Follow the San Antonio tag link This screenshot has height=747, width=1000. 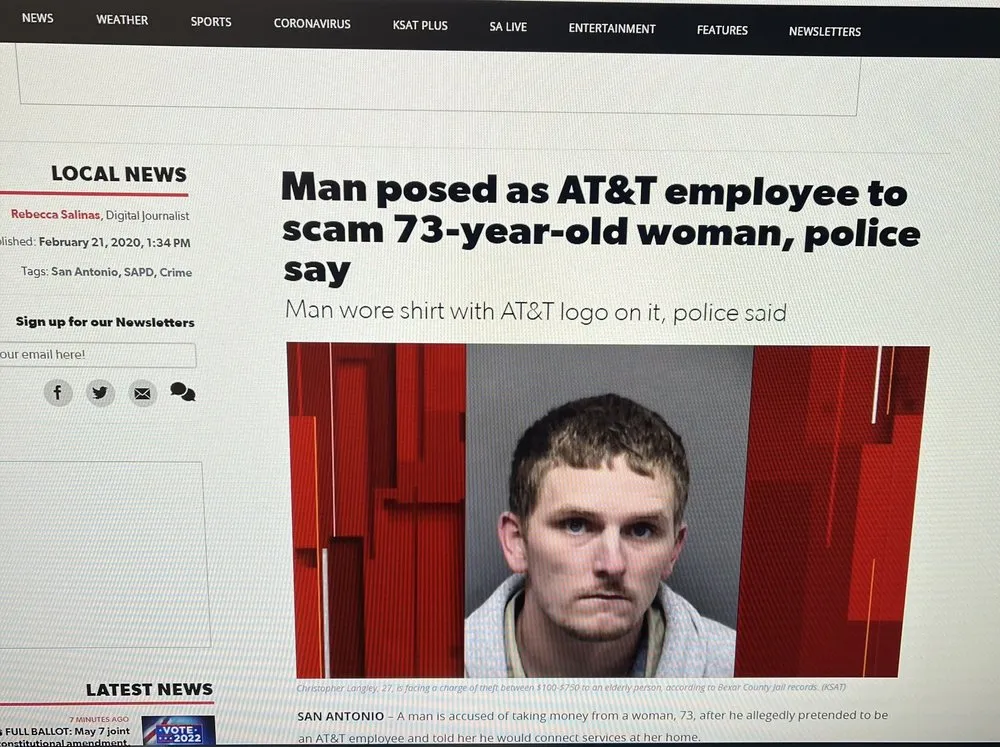85,272
